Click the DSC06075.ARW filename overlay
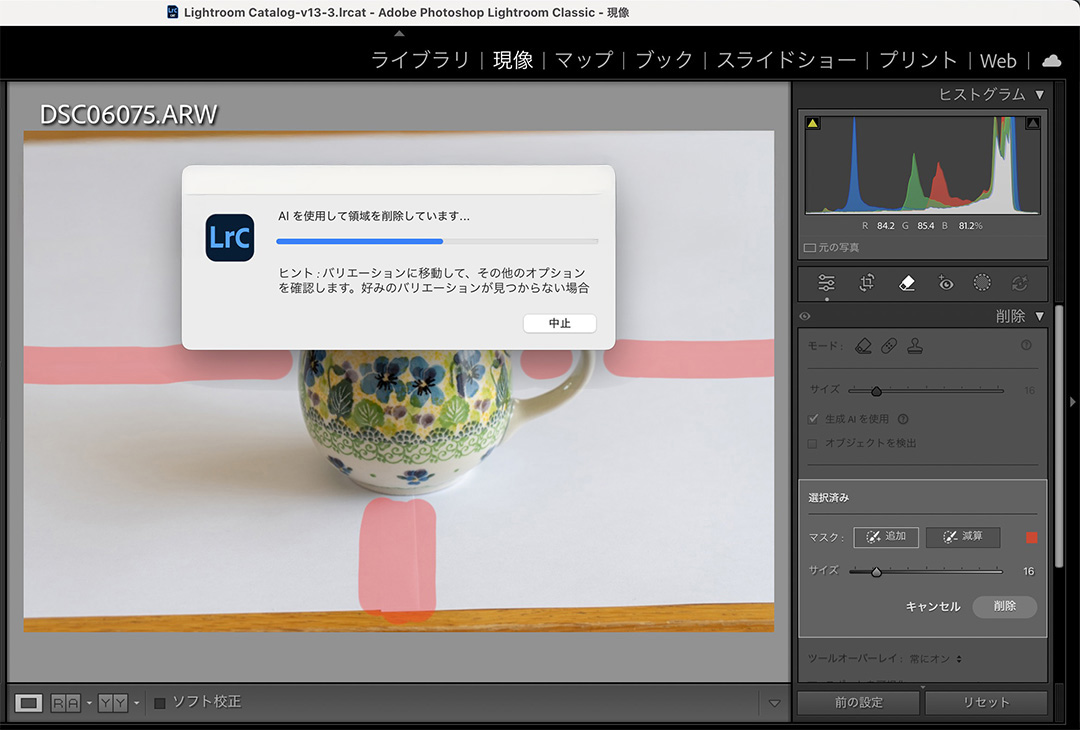Screen dimensions: 1080x730 coord(128,114)
